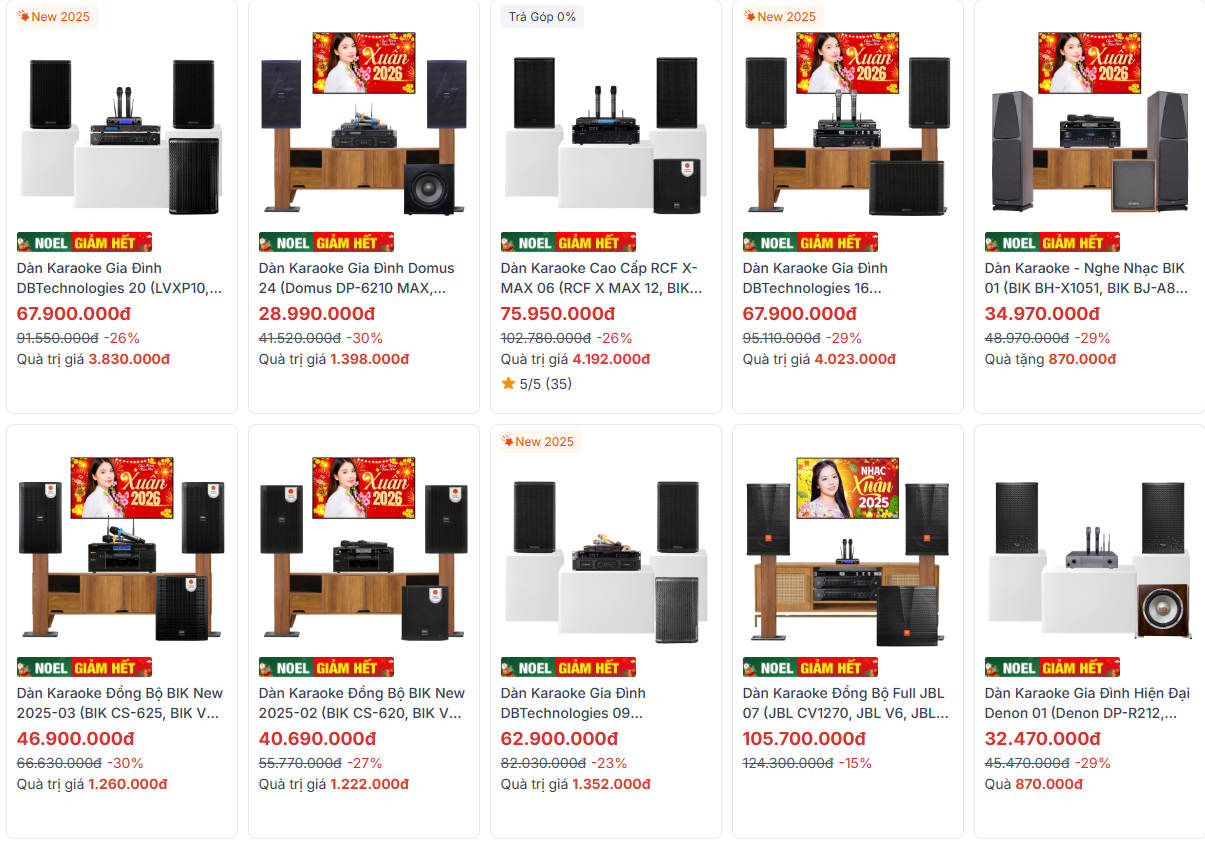Click the New 2025 badge on DBTechnologies 20
This screenshot has height=843, width=1205.
pyautogui.click(x=53, y=17)
